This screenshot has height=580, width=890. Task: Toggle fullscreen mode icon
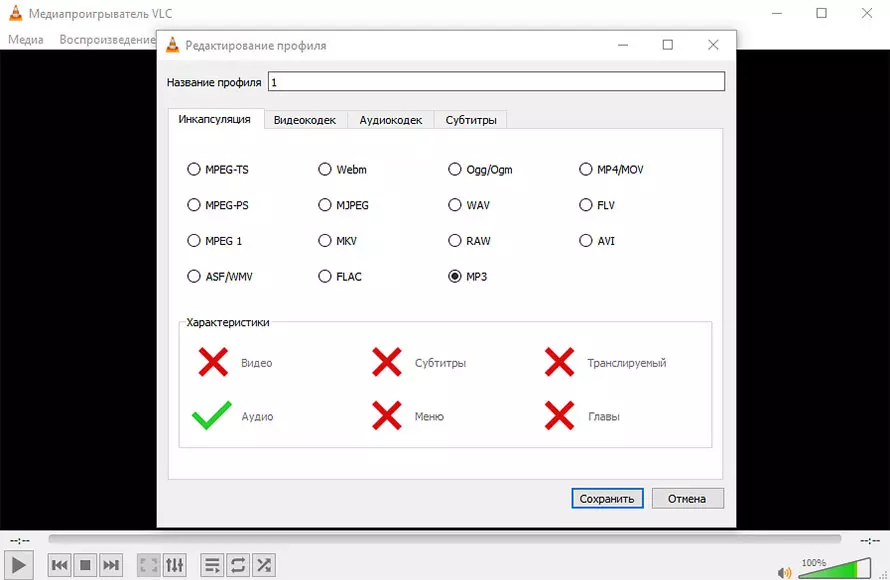pos(149,565)
